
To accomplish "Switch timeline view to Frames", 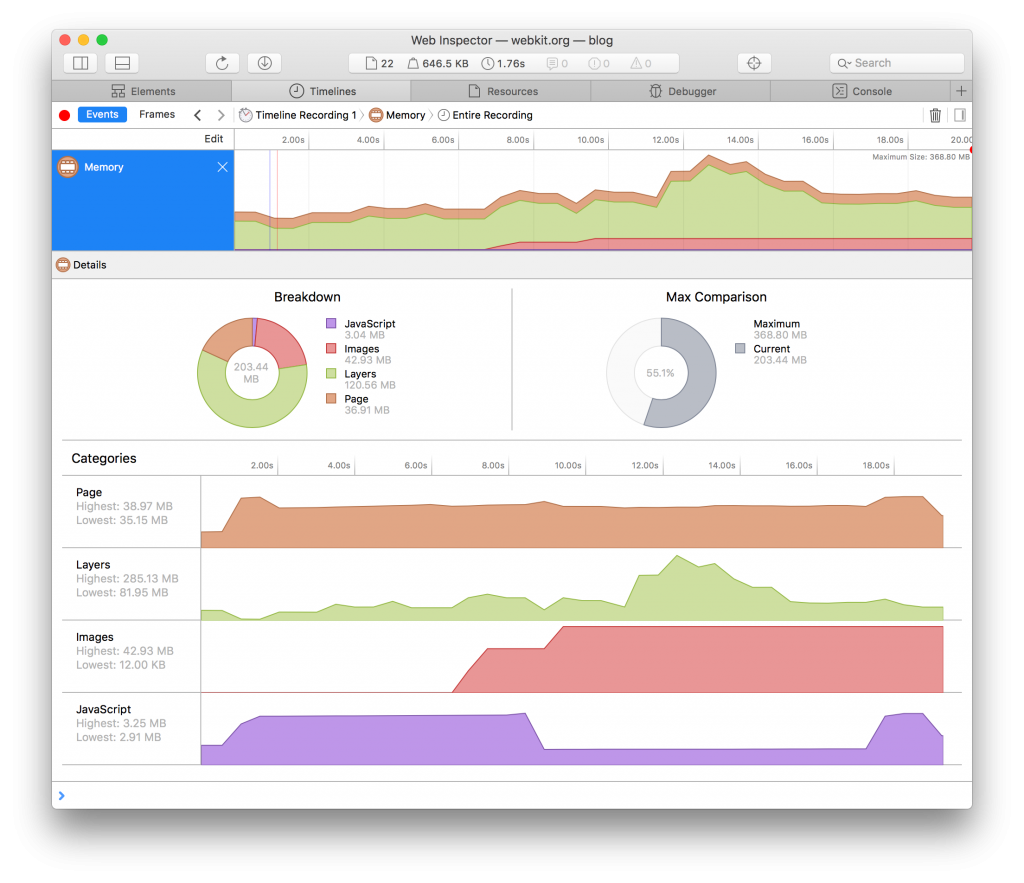I will coord(157,115).
